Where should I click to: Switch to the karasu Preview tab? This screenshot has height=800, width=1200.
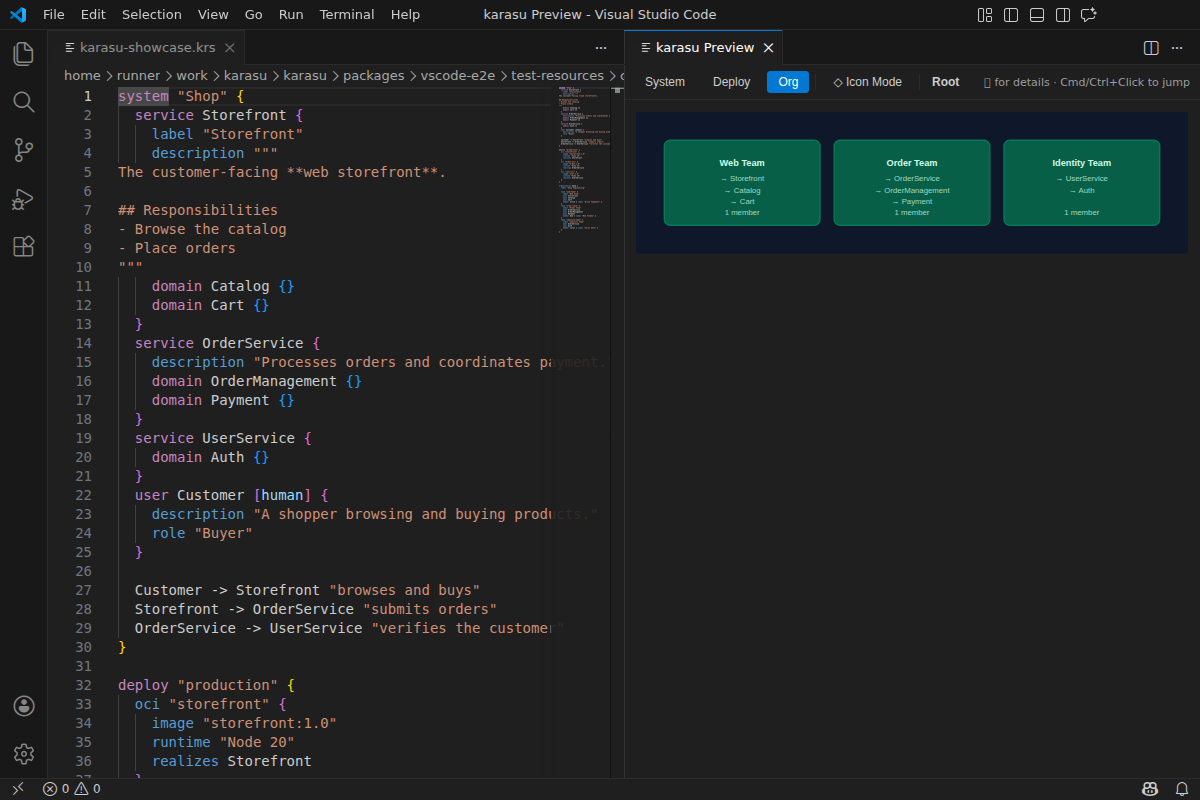click(704, 48)
